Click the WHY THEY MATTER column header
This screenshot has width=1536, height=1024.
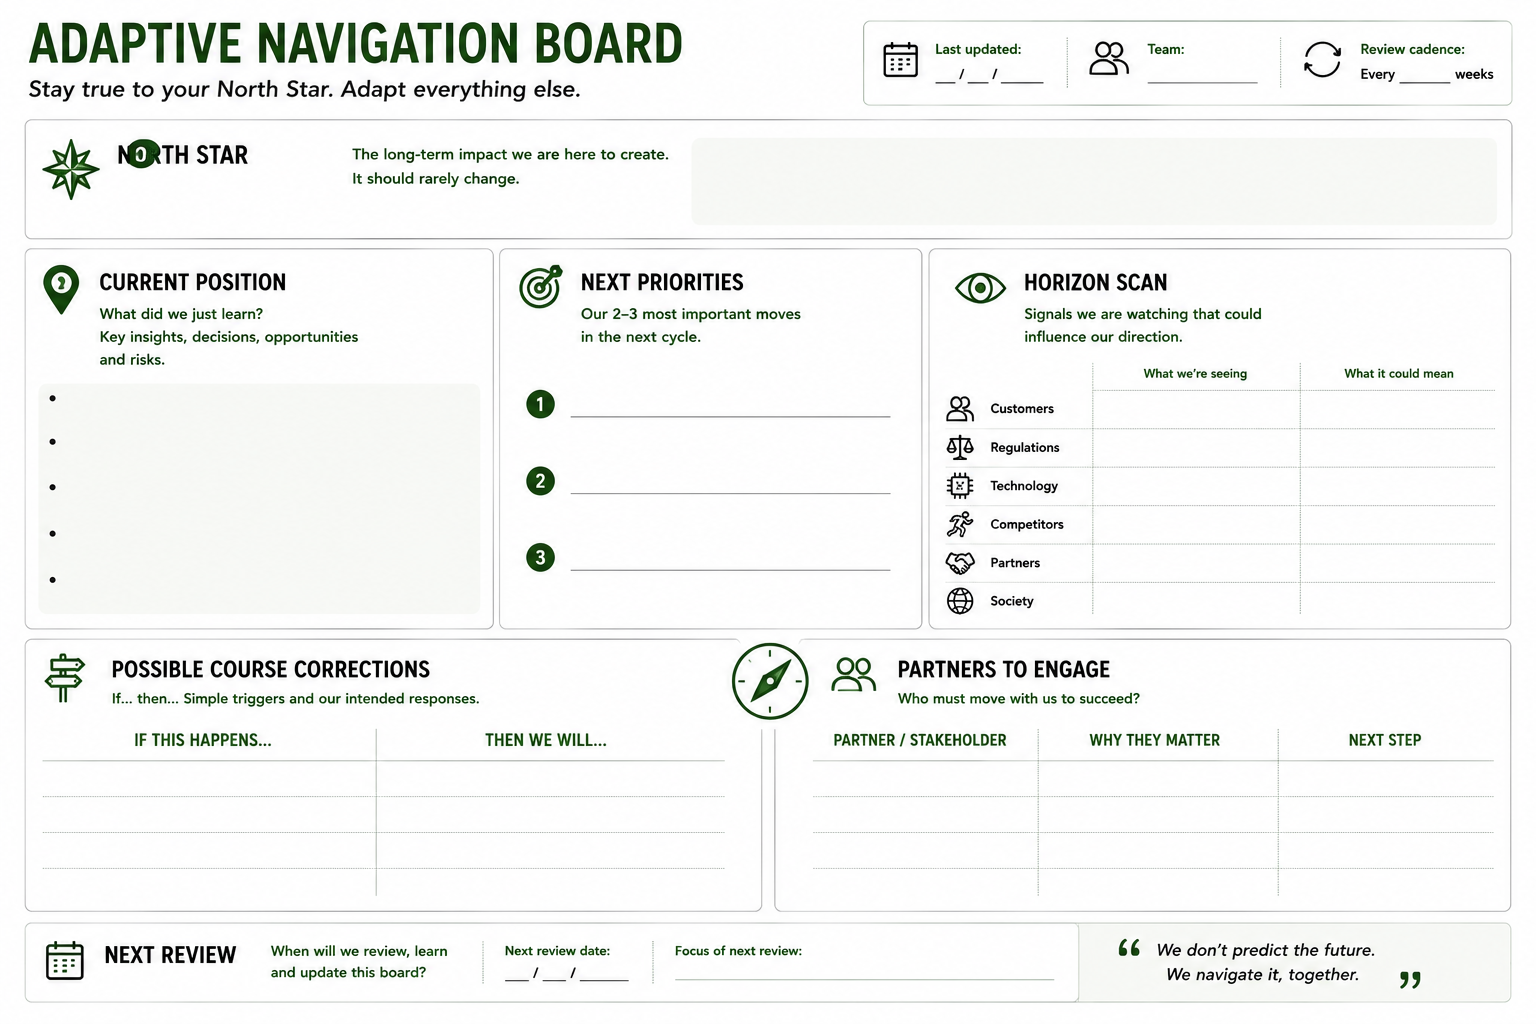point(1155,740)
